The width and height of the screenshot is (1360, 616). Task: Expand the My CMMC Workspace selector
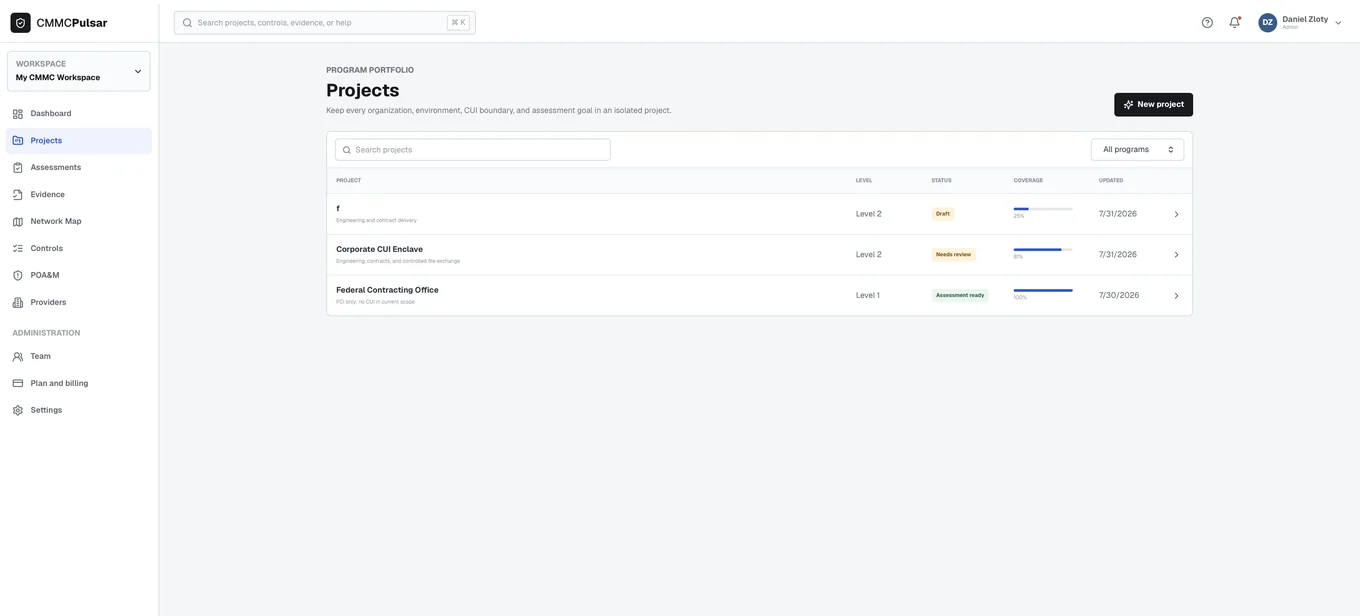pos(79,71)
